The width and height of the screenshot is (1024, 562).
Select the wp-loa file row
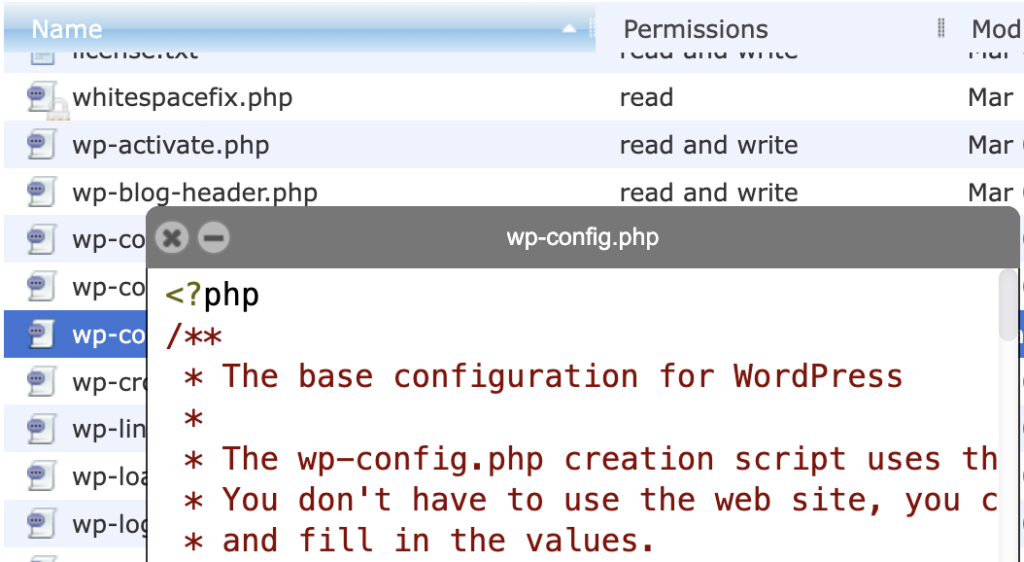[76, 477]
